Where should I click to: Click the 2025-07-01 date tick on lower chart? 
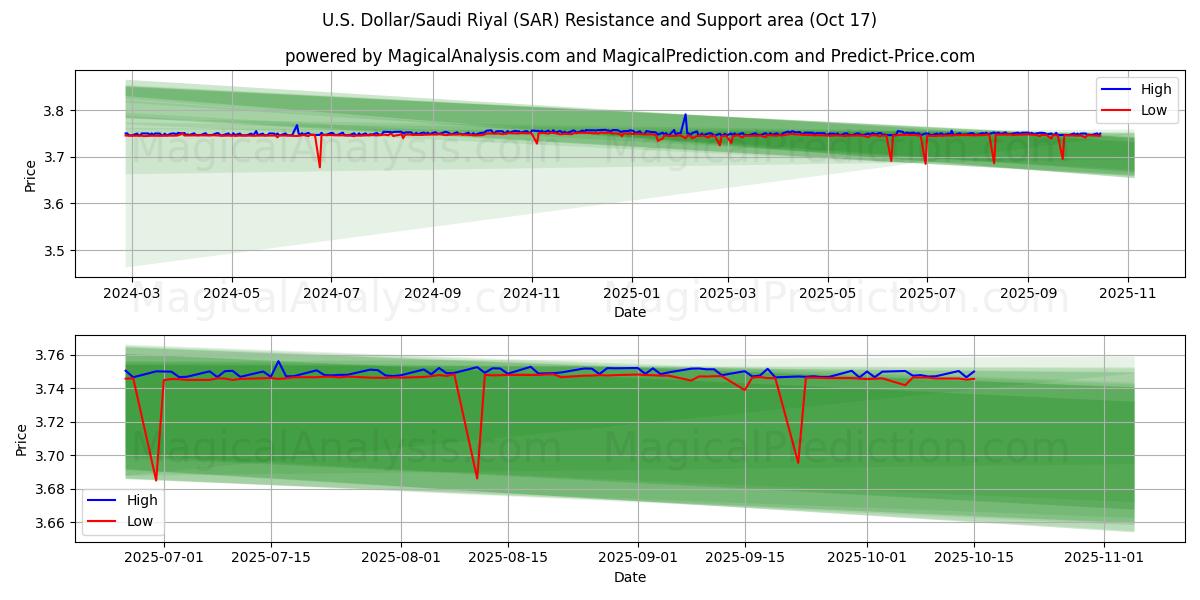[163, 558]
